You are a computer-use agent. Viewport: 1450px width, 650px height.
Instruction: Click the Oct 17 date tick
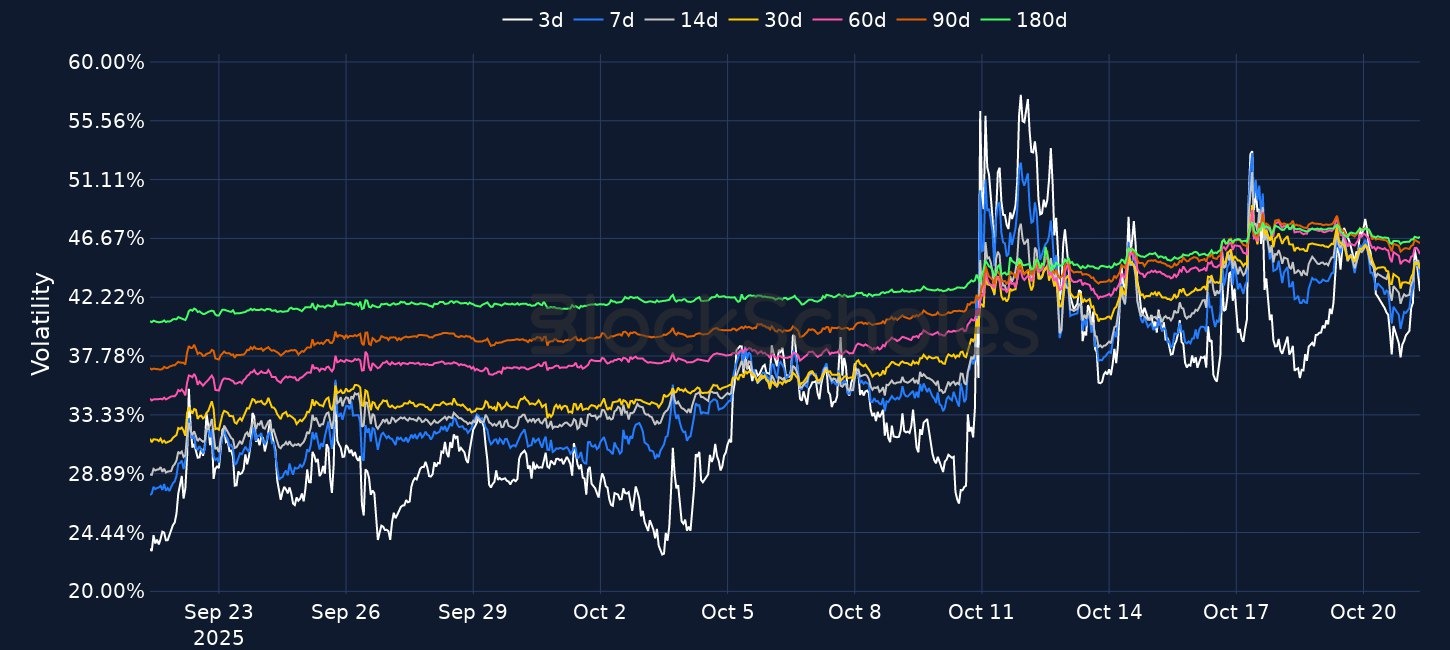coord(1236,613)
